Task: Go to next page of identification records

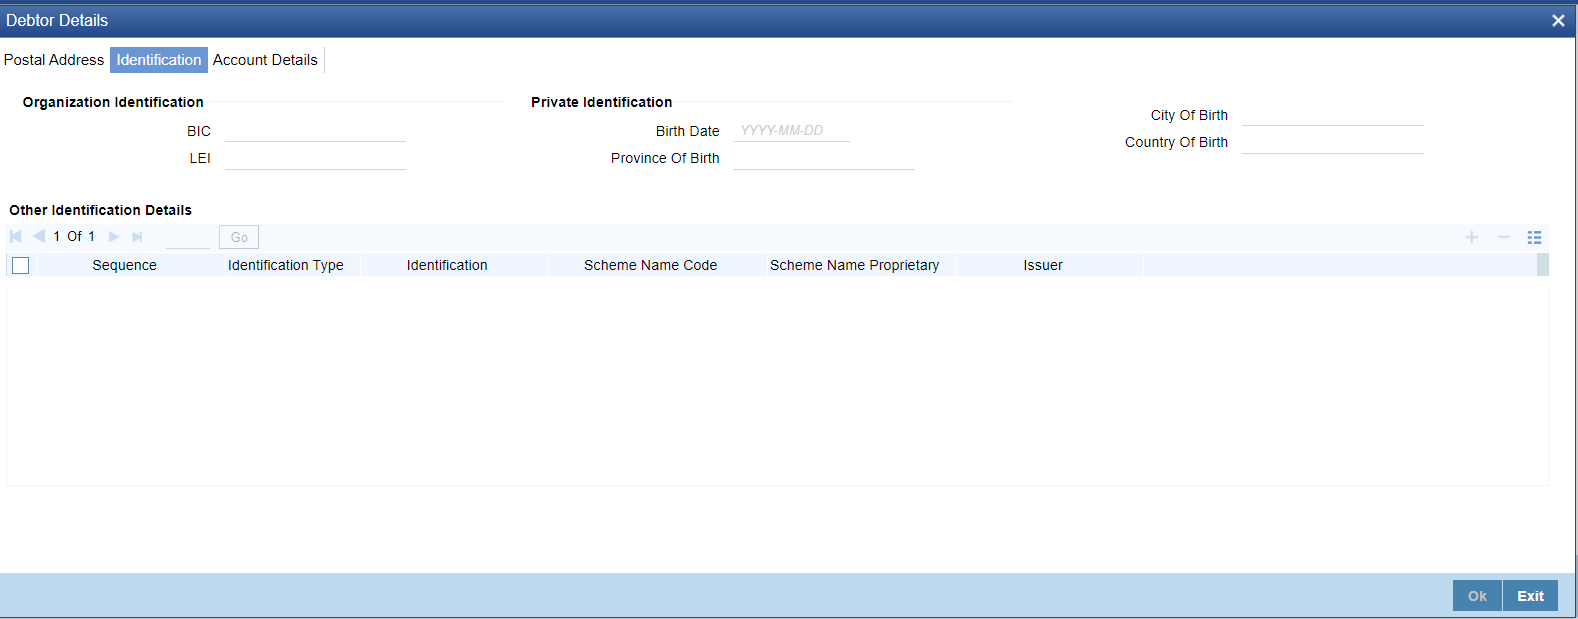Action: point(114,237)
